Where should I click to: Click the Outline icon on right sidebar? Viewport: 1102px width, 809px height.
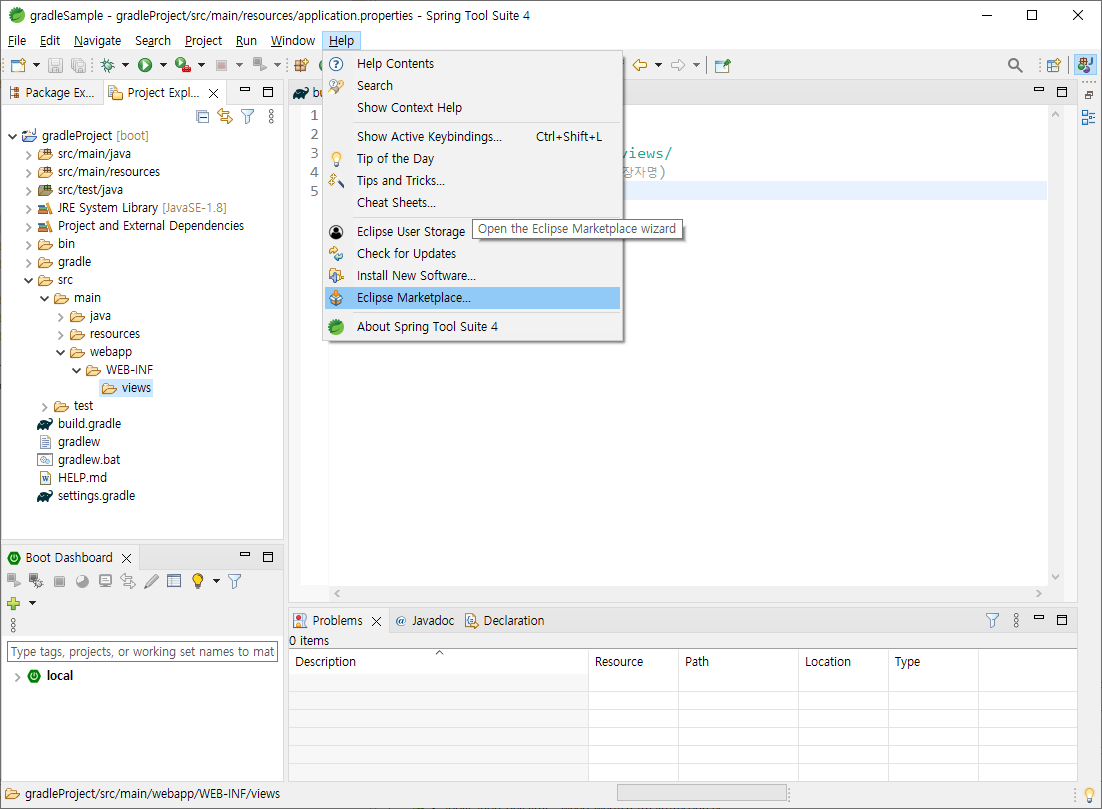tap(1089, 117)
